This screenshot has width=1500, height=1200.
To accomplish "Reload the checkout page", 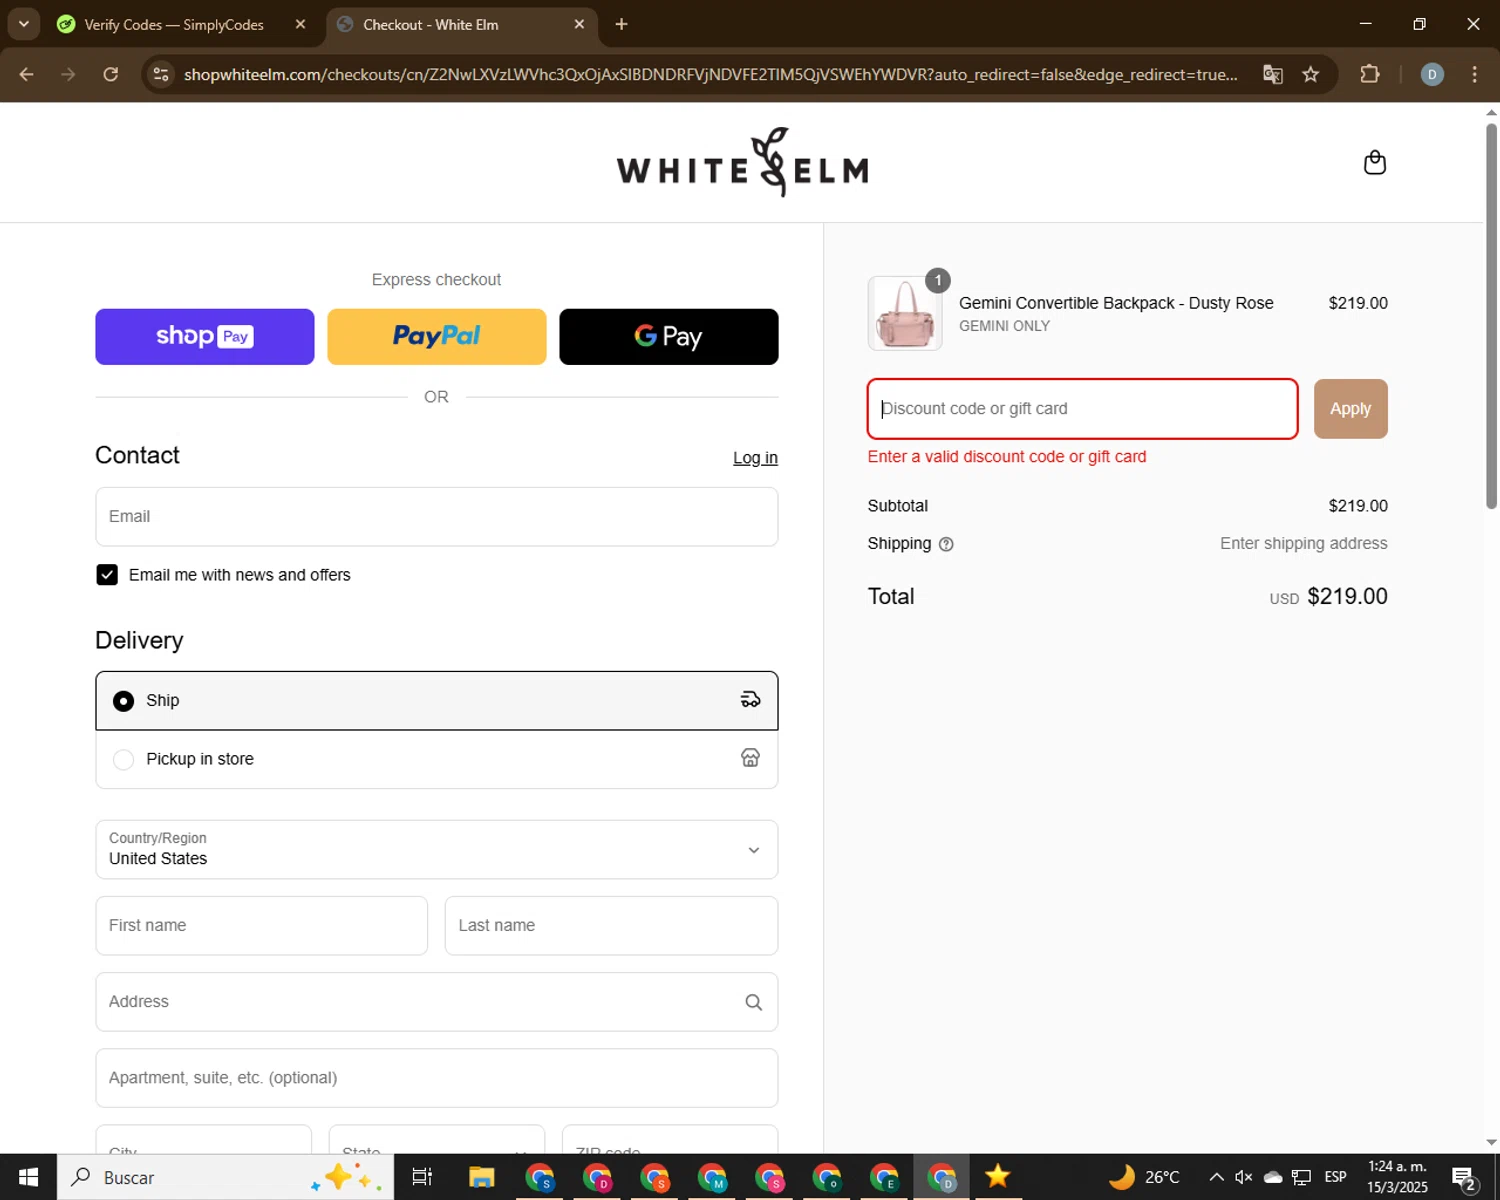I will (111, 74).
